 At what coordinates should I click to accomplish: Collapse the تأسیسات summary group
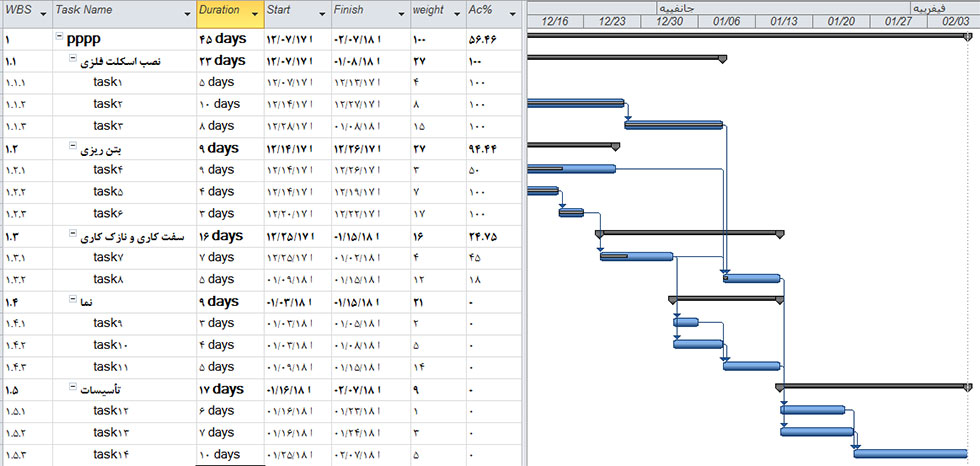click(72, 388)
